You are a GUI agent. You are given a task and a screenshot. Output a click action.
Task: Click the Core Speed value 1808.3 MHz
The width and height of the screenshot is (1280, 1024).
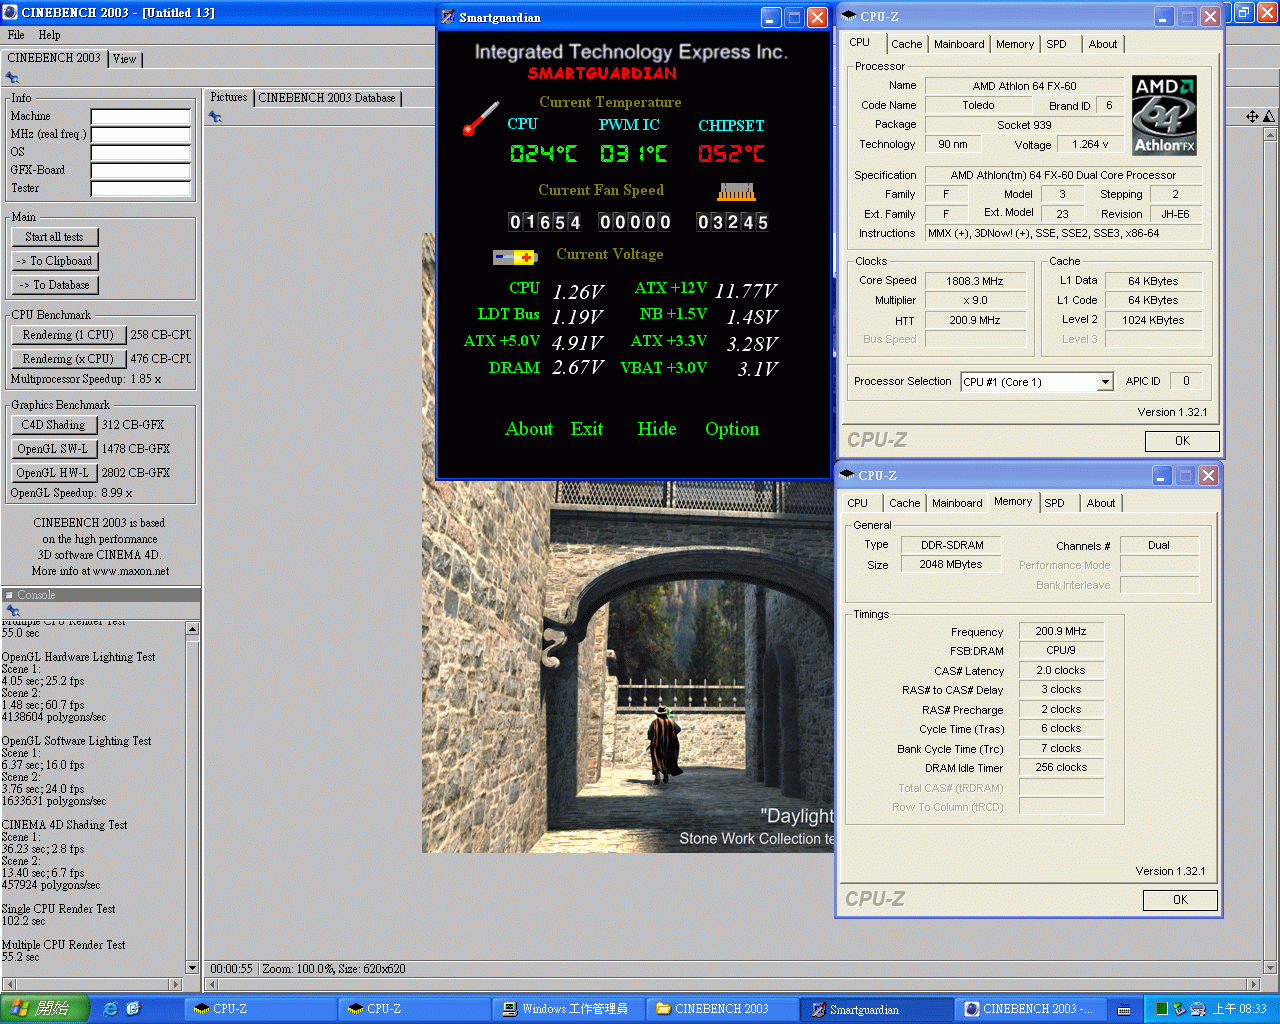[x=974, y=281]
